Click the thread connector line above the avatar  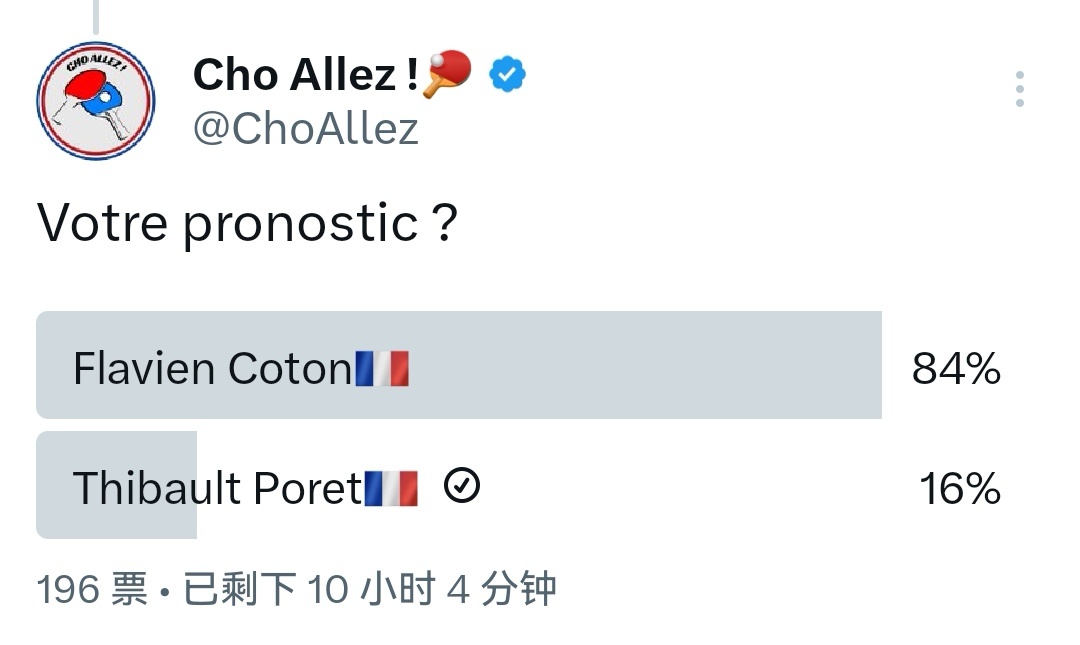coord(95,15)
